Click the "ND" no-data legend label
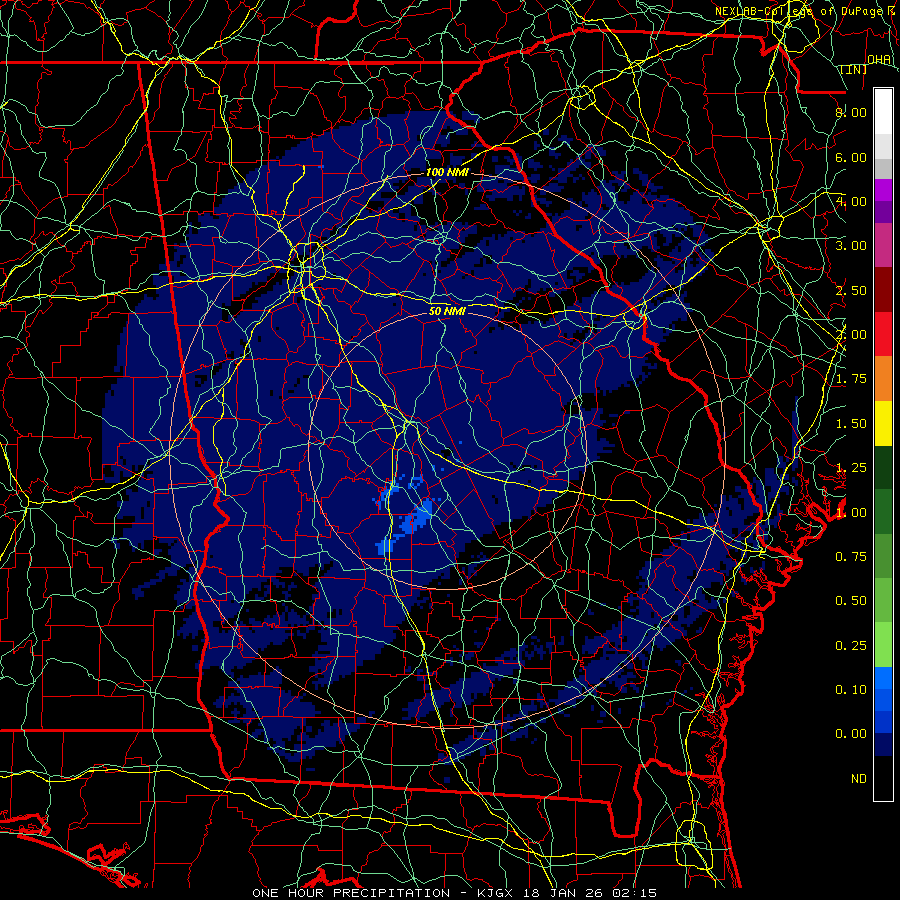This screenshot has width=900, height=900. [859, 779]
